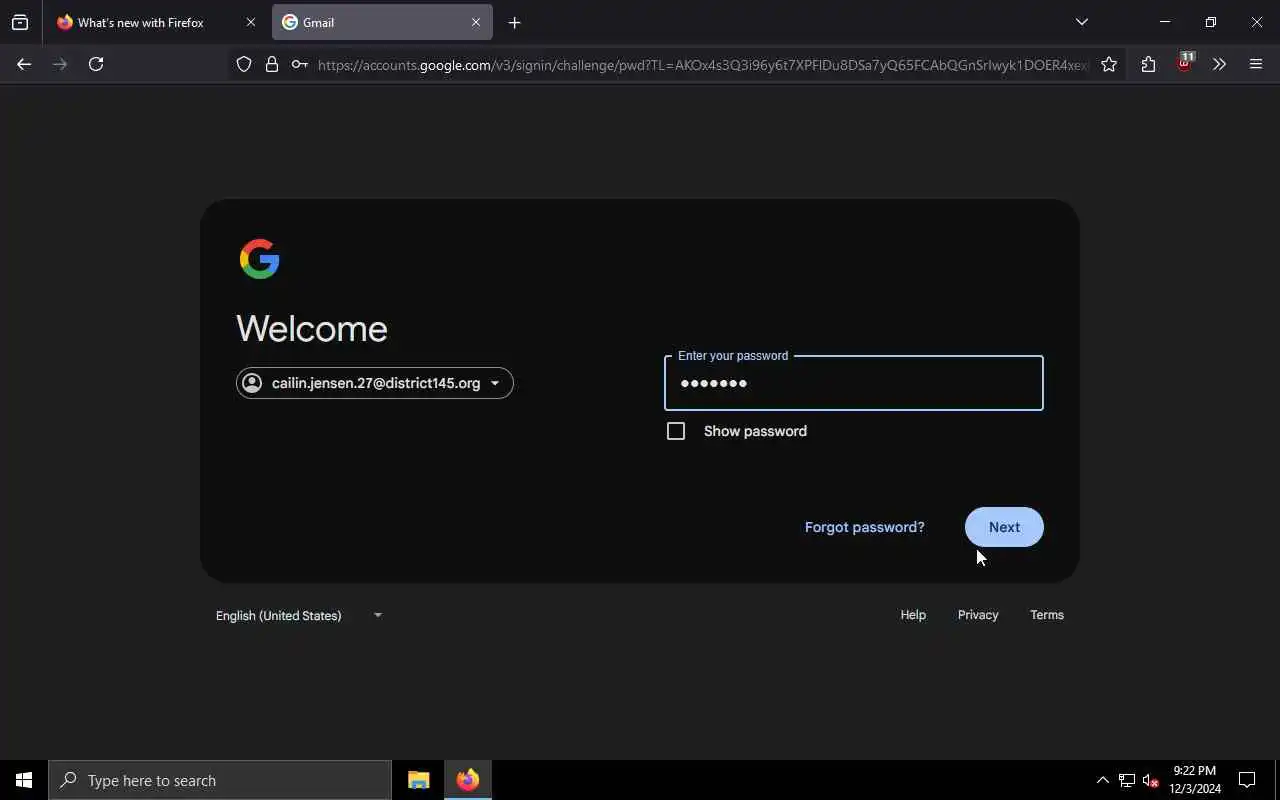Open the English (United States) language dropdown
This screenshot has height=800, width=1280.
pyautogui.click(x=299, y=615)
